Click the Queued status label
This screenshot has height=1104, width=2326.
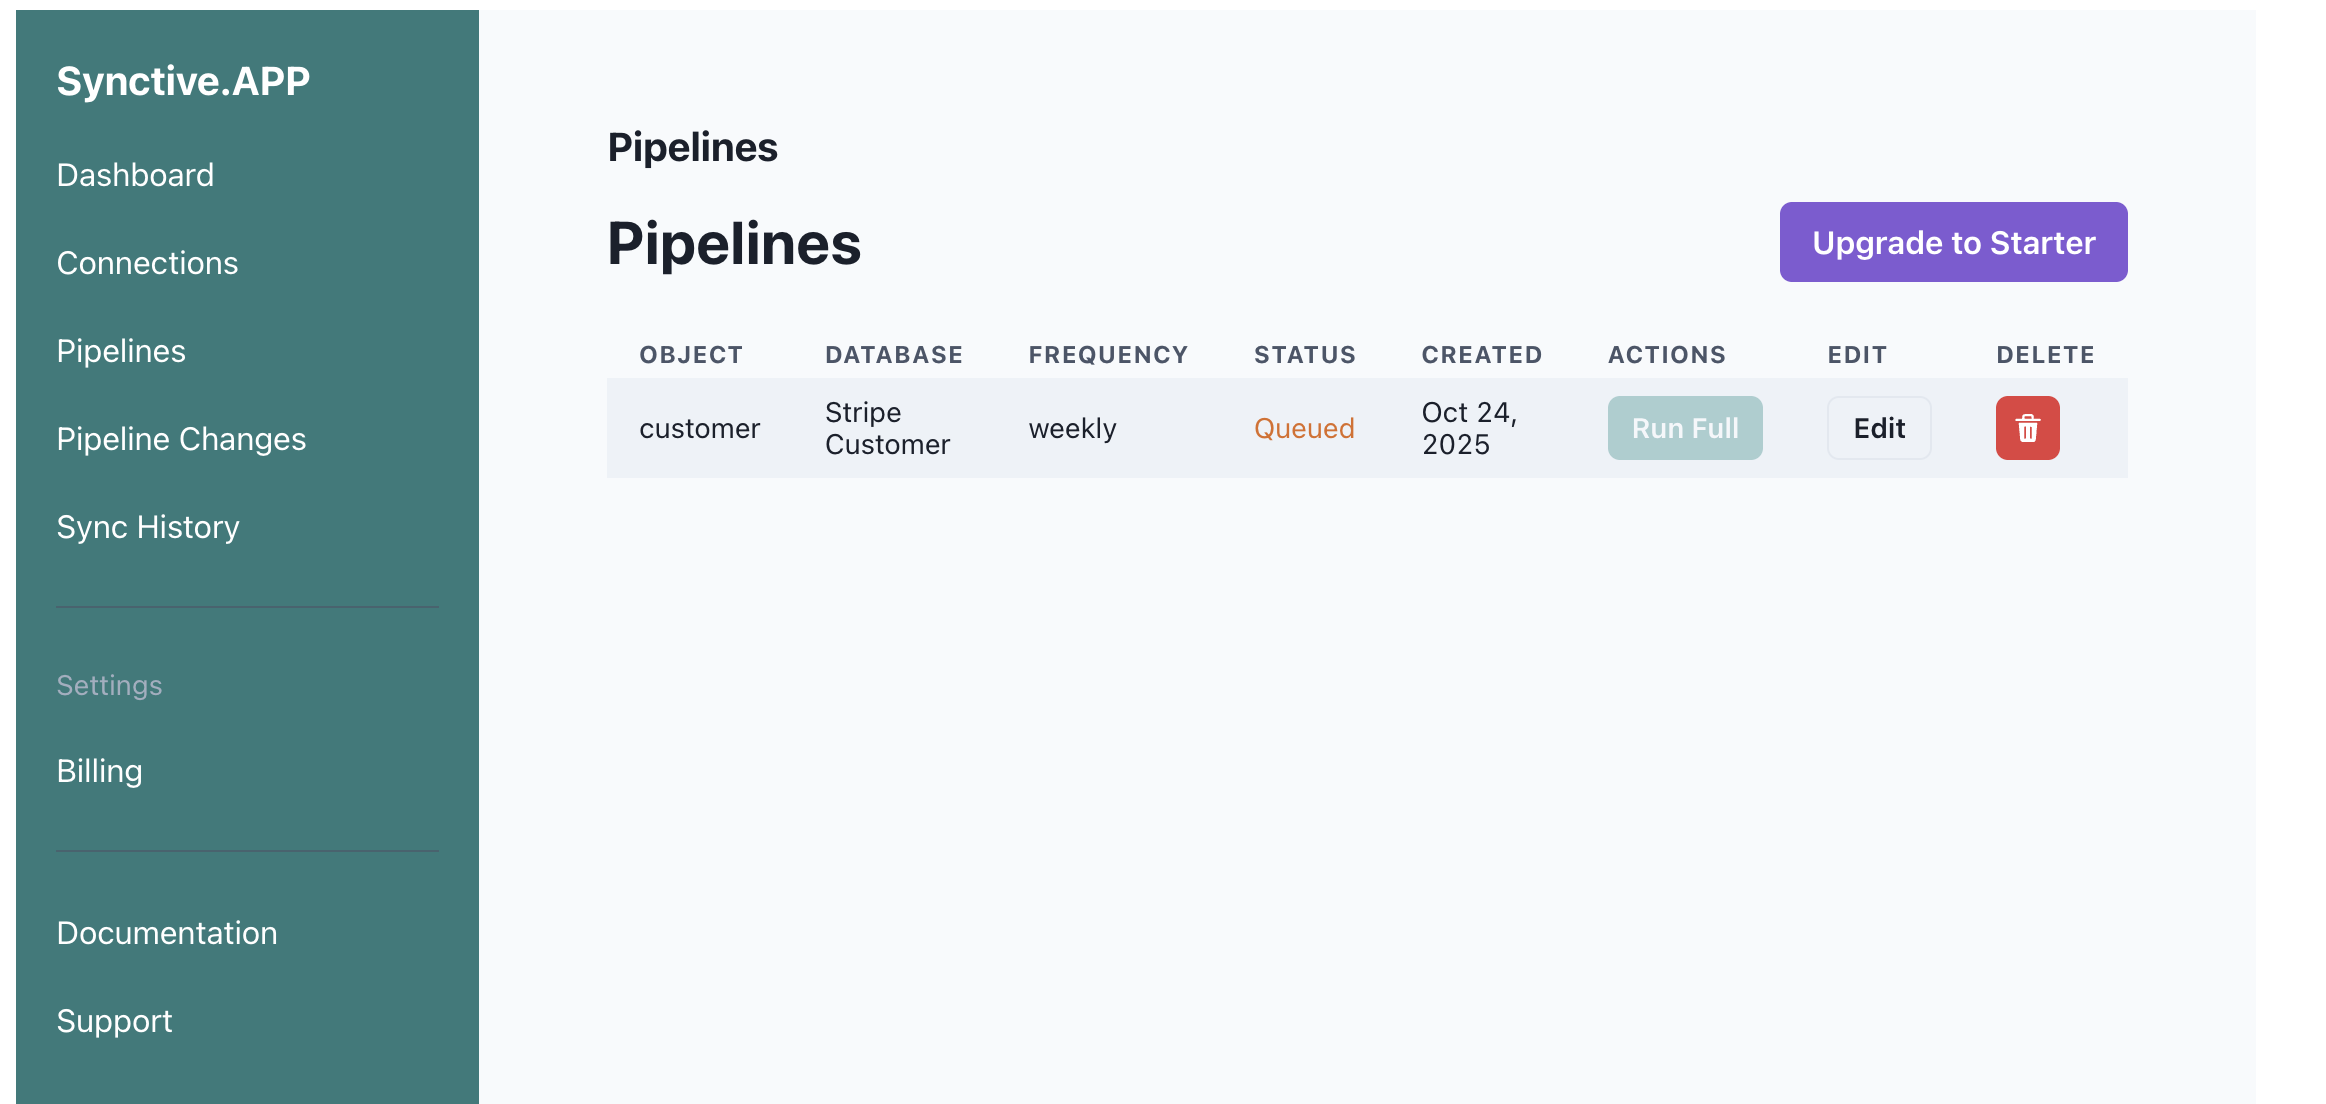1304,427
